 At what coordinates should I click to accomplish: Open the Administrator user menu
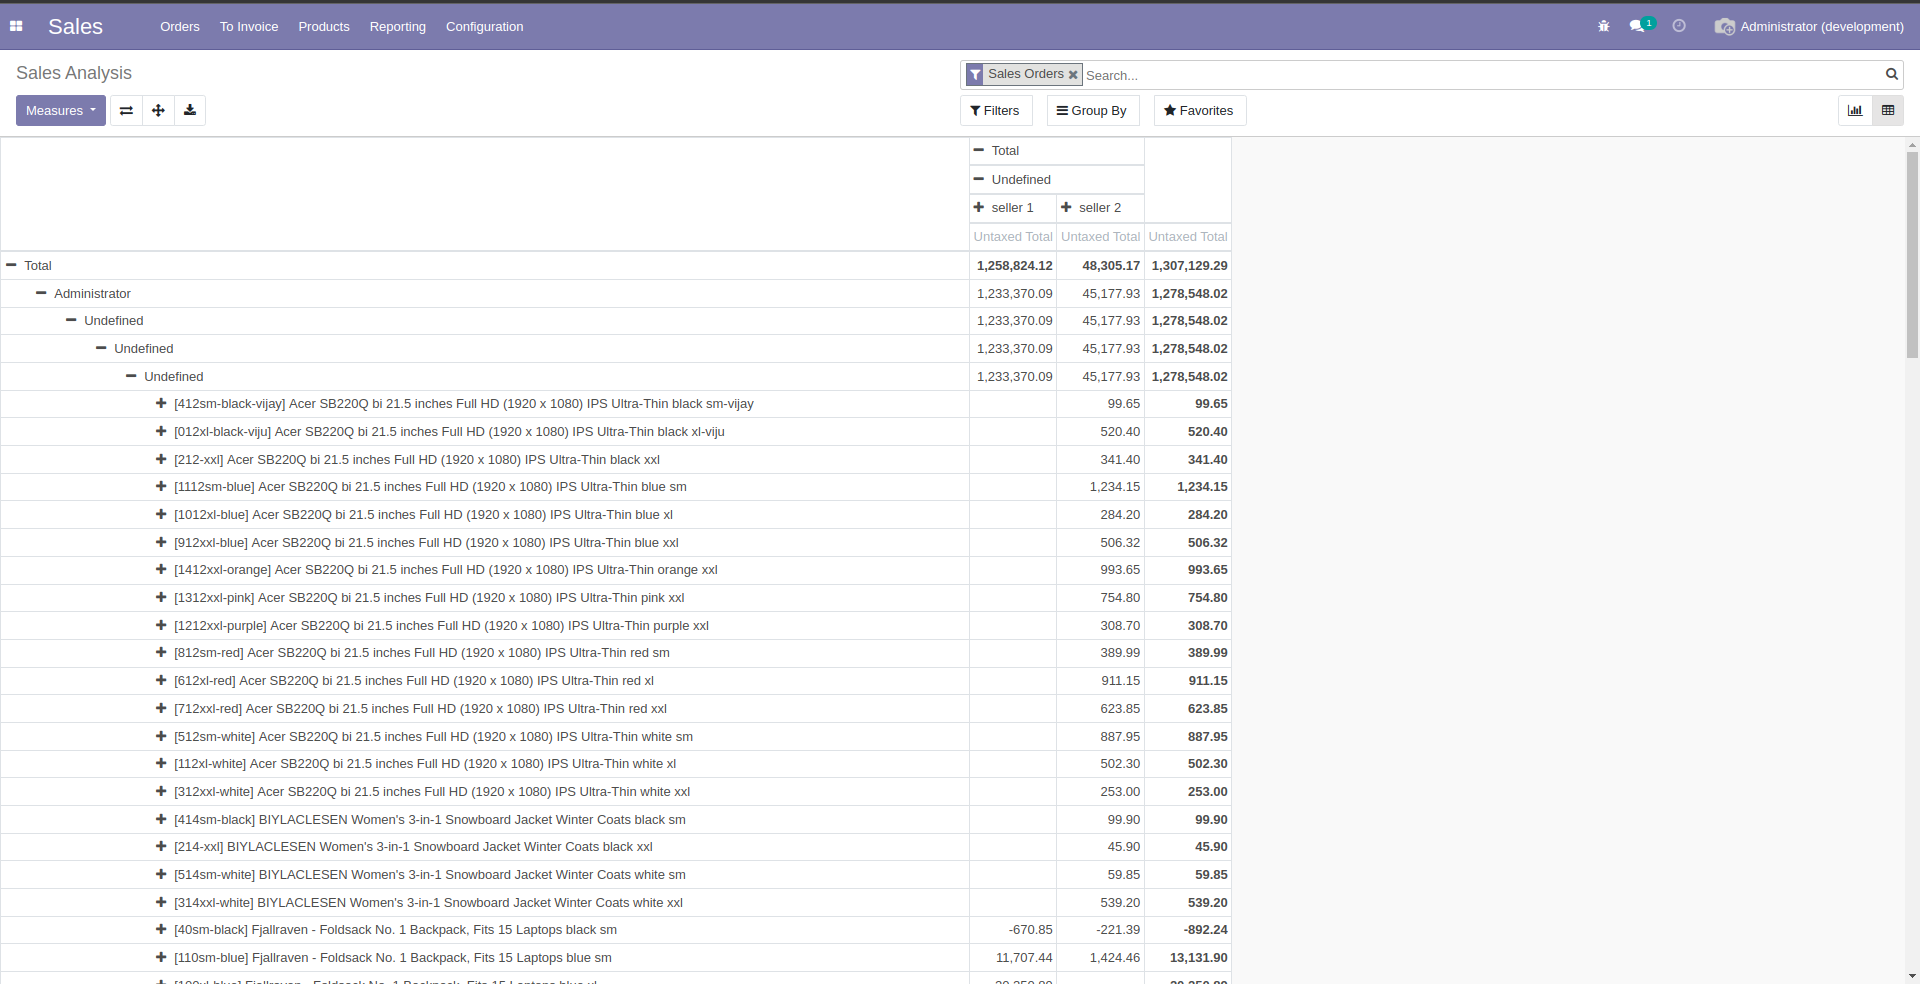coord(1810,26)
